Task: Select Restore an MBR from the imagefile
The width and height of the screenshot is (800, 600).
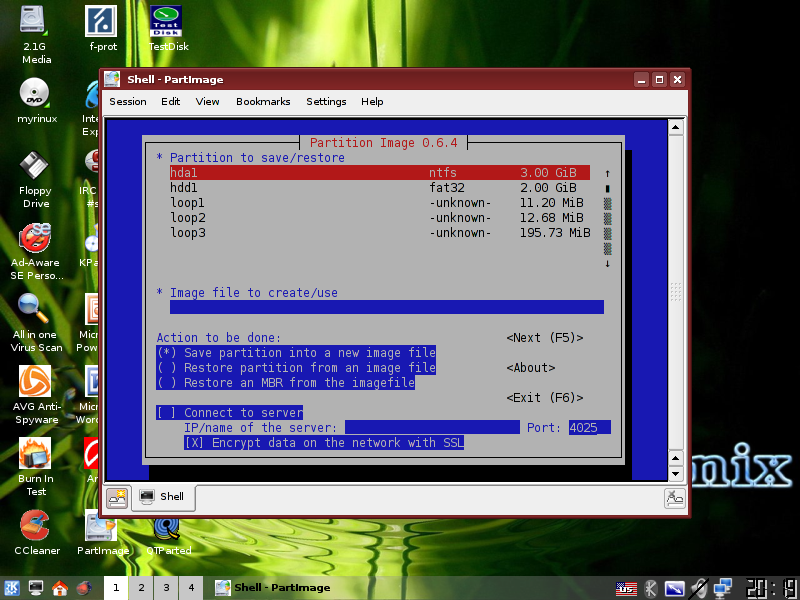Action: click(x=286, y=383)
